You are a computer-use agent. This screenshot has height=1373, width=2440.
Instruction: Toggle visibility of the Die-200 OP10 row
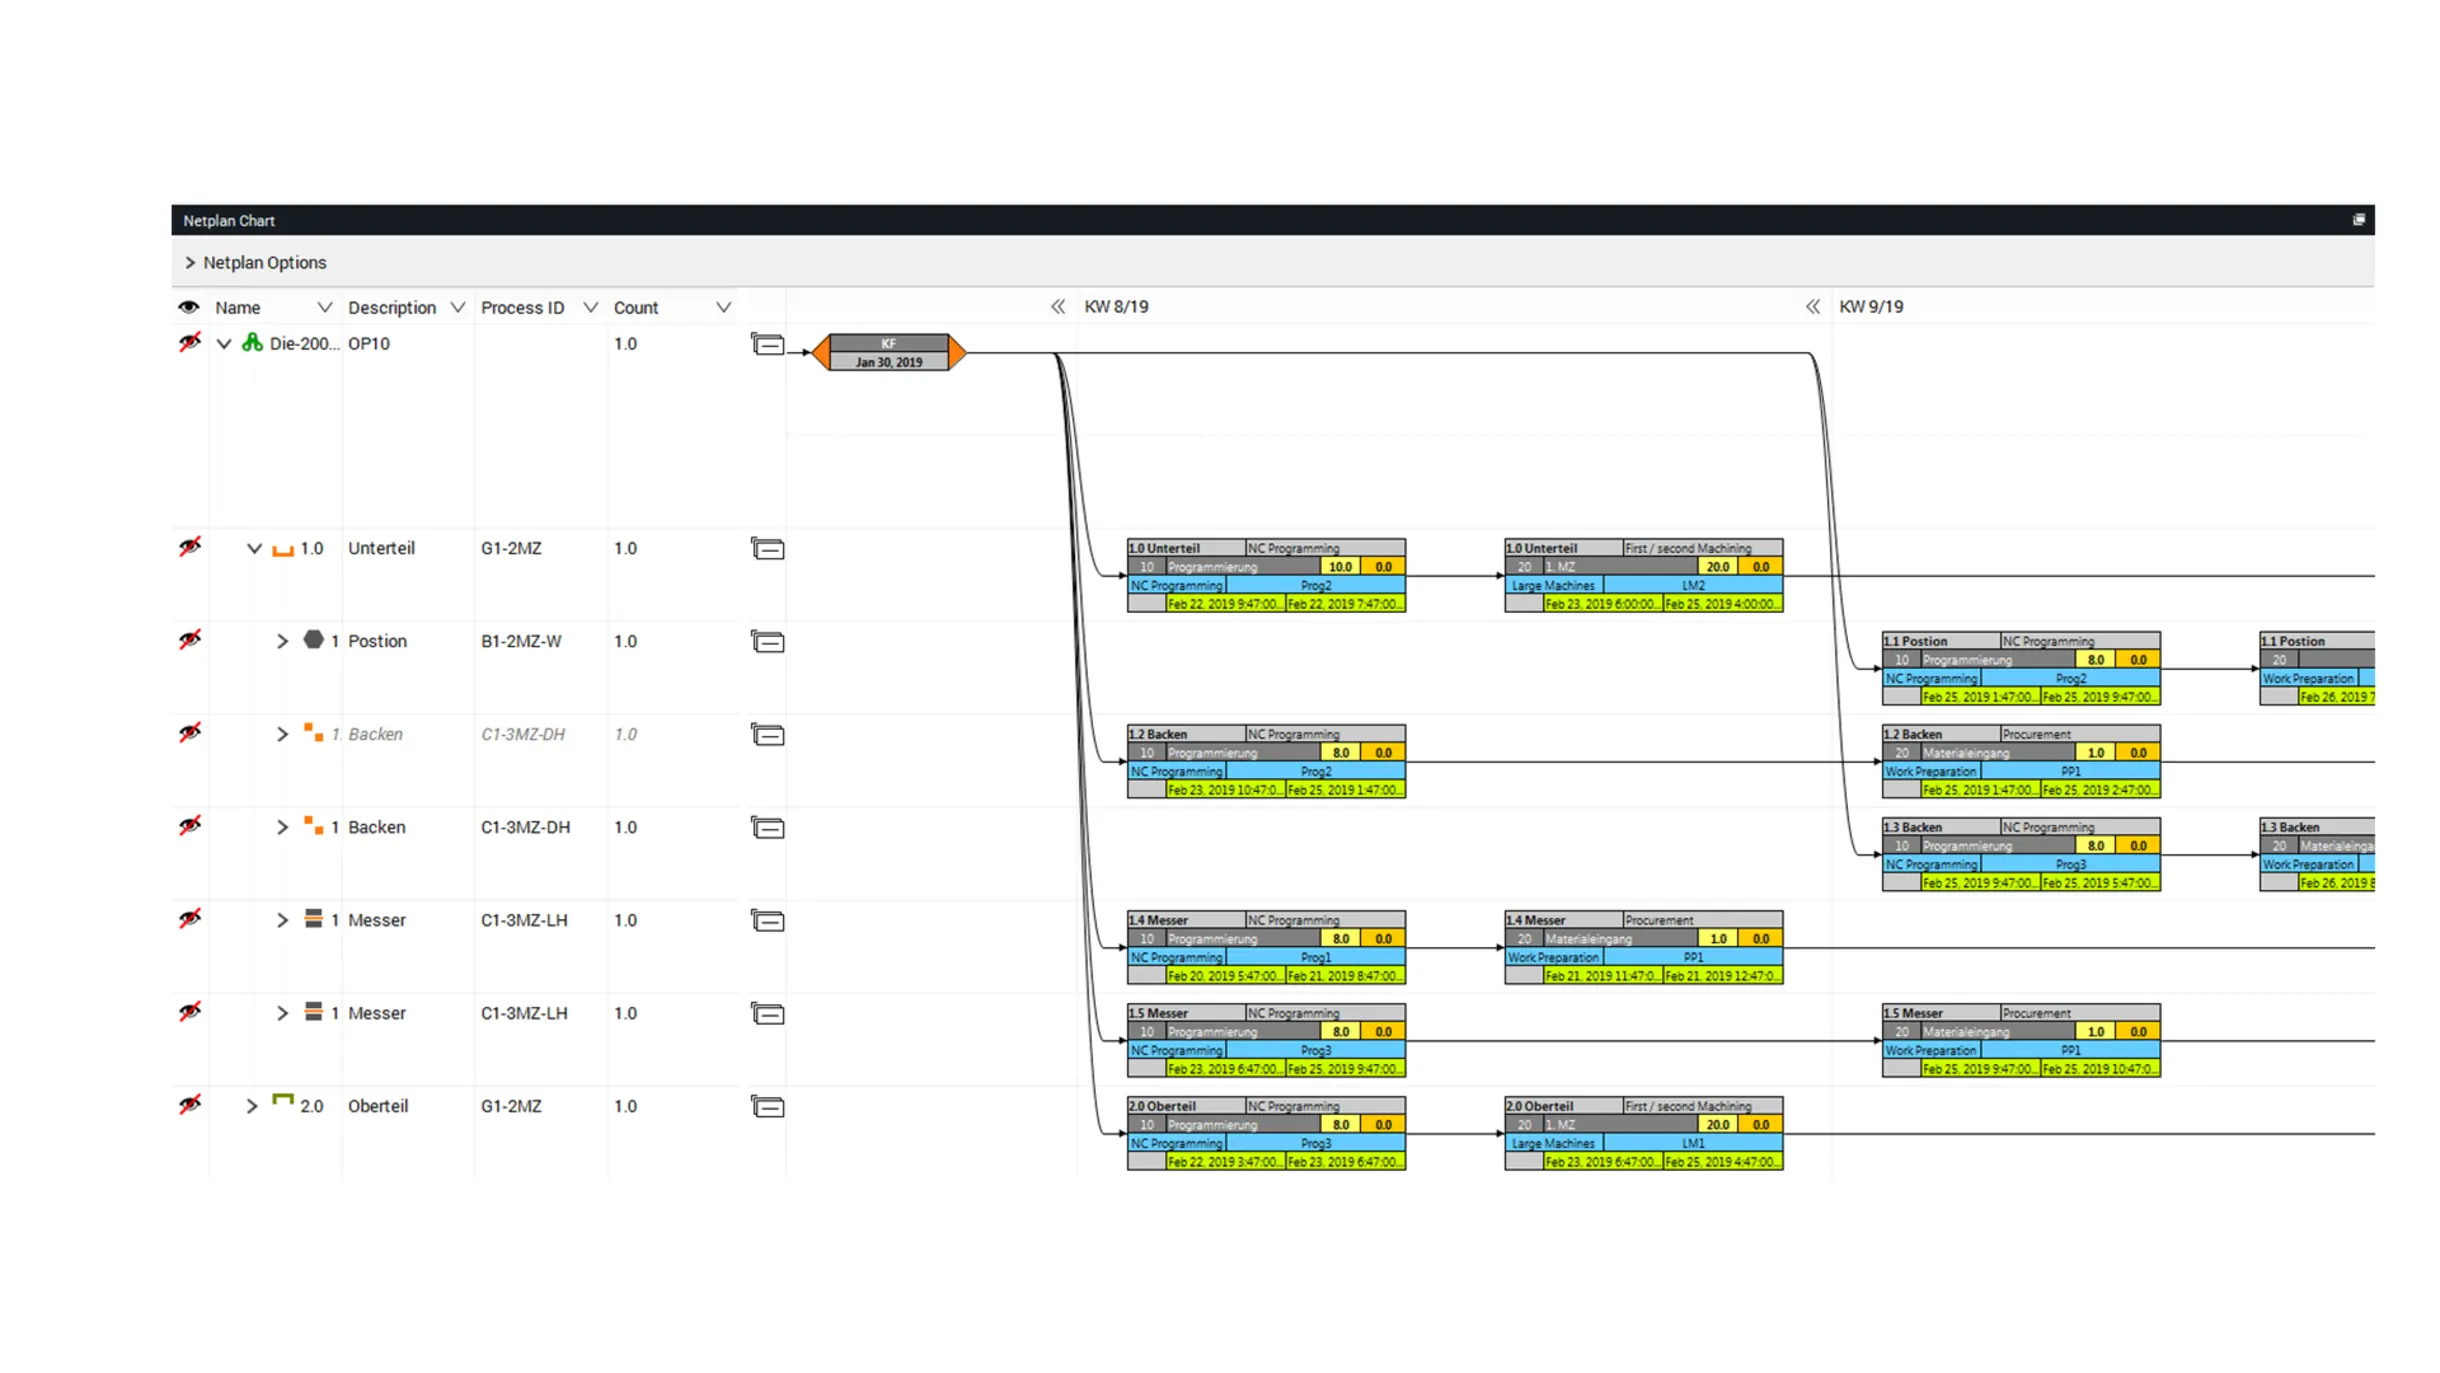[x=189, y=342]
